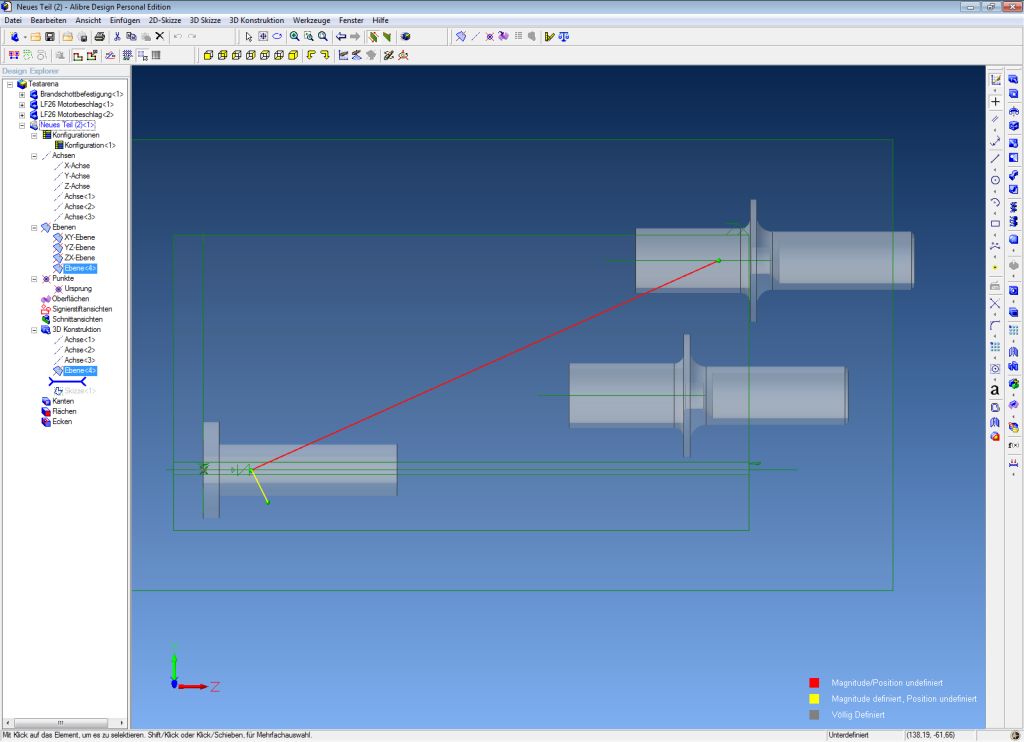Screen dimensions: 1024x742
Task: Open the Bearbeiten menu
Action: coord(48,20)
